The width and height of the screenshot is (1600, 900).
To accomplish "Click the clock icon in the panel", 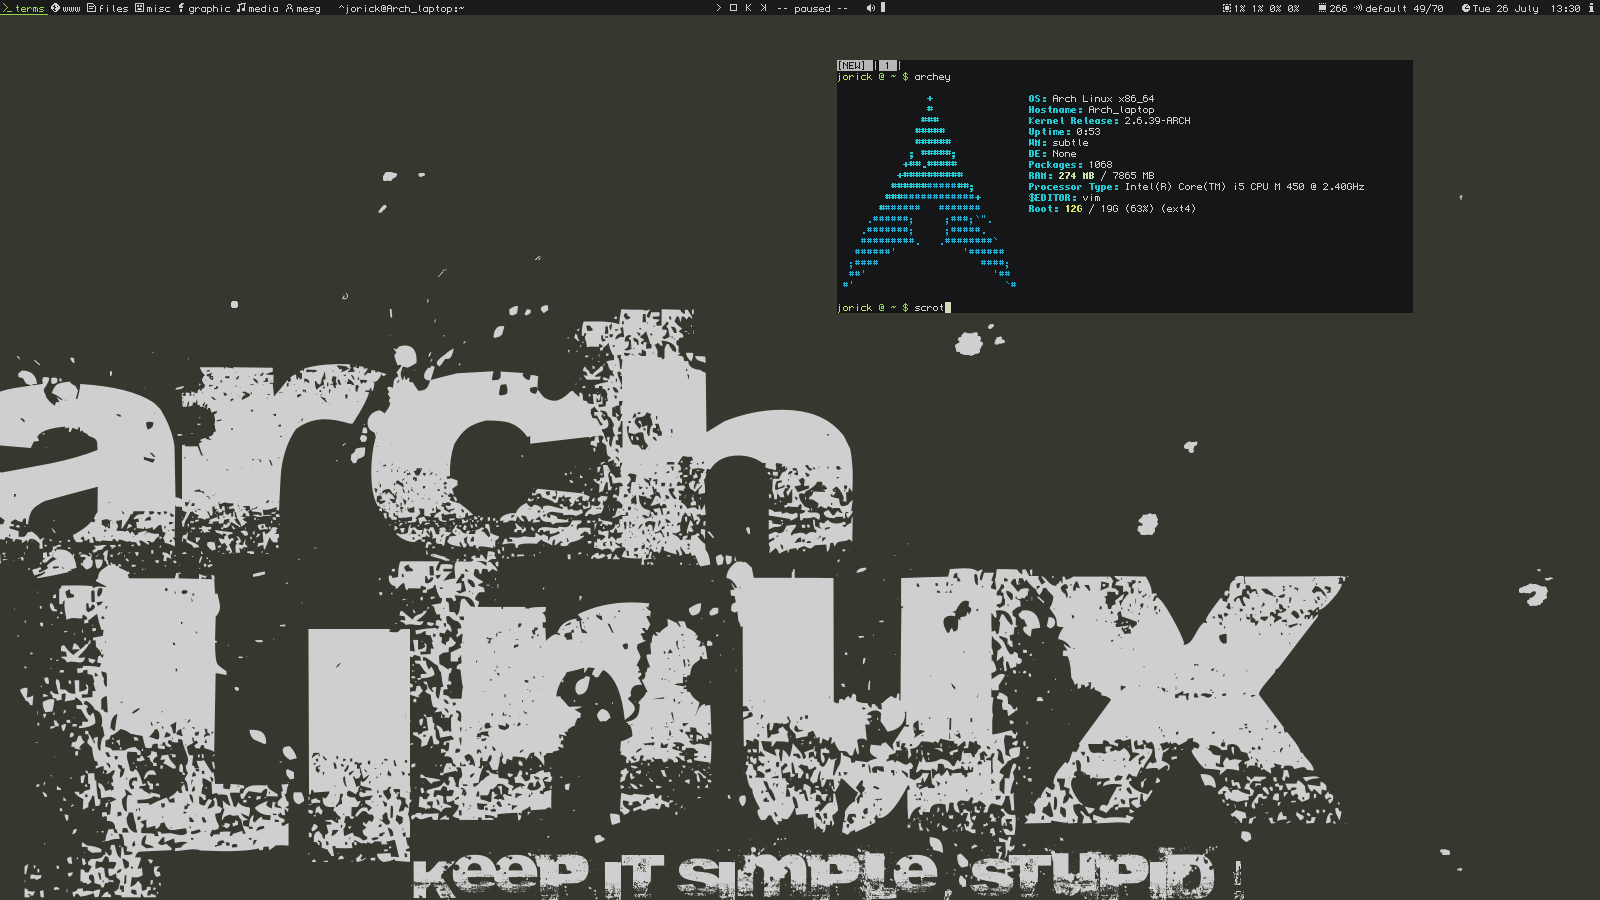I will click(1466, 8).
